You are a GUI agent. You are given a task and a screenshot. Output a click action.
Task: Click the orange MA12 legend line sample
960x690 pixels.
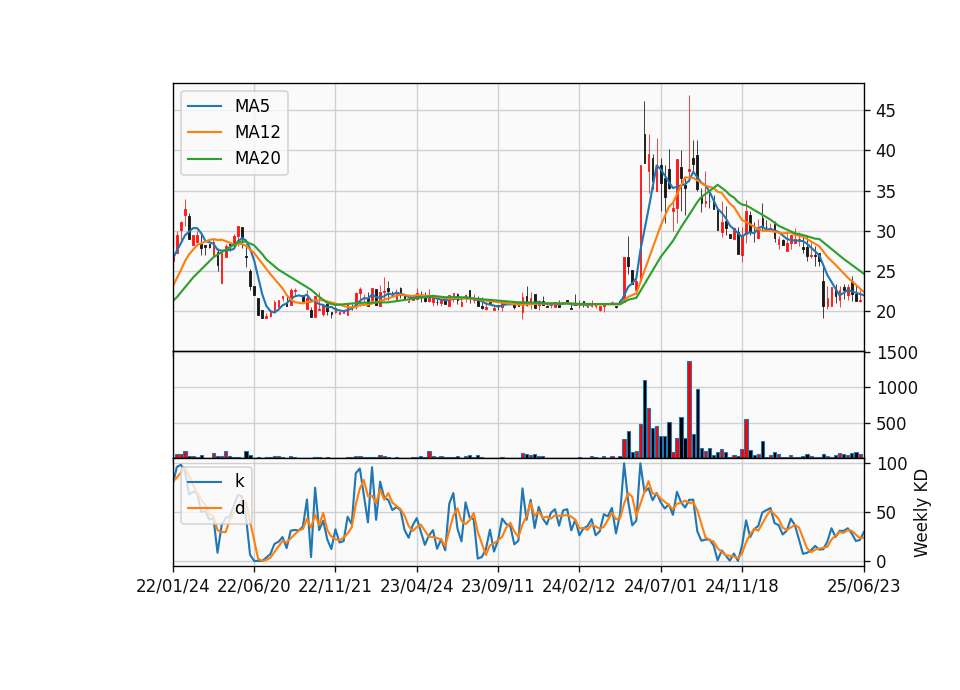tap(205, 132)
